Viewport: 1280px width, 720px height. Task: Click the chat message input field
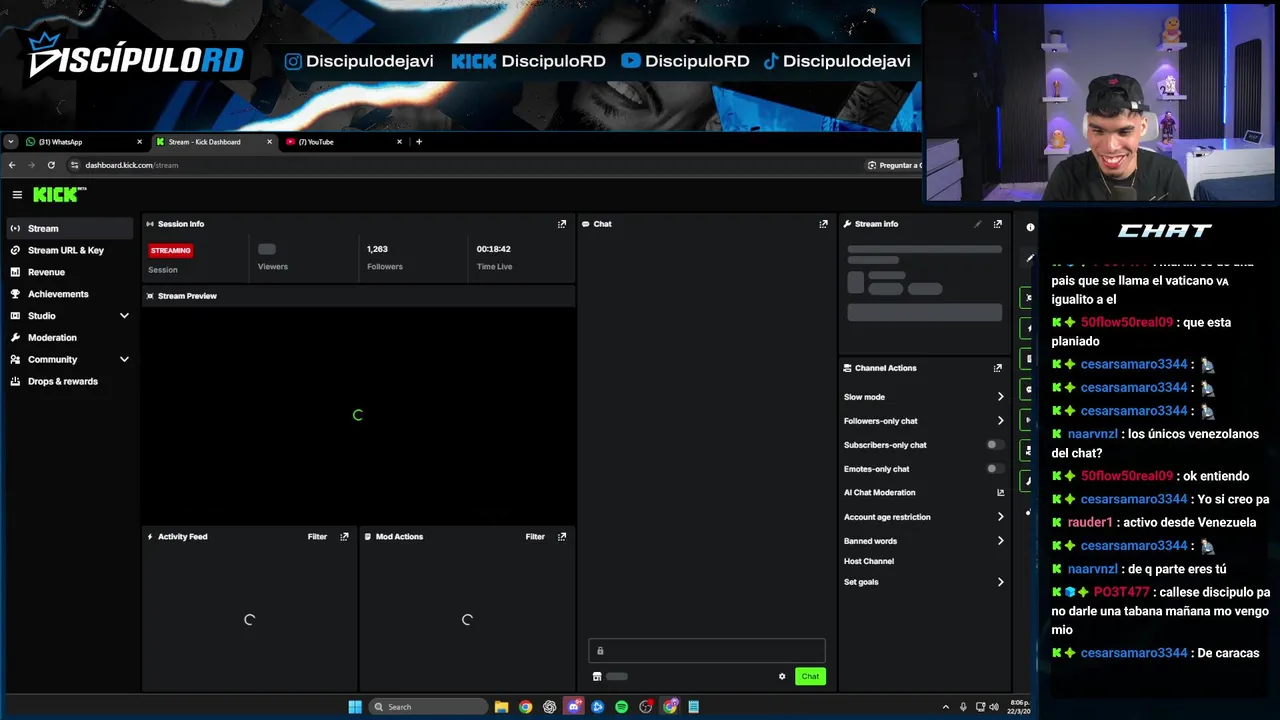tap(707, 651)
